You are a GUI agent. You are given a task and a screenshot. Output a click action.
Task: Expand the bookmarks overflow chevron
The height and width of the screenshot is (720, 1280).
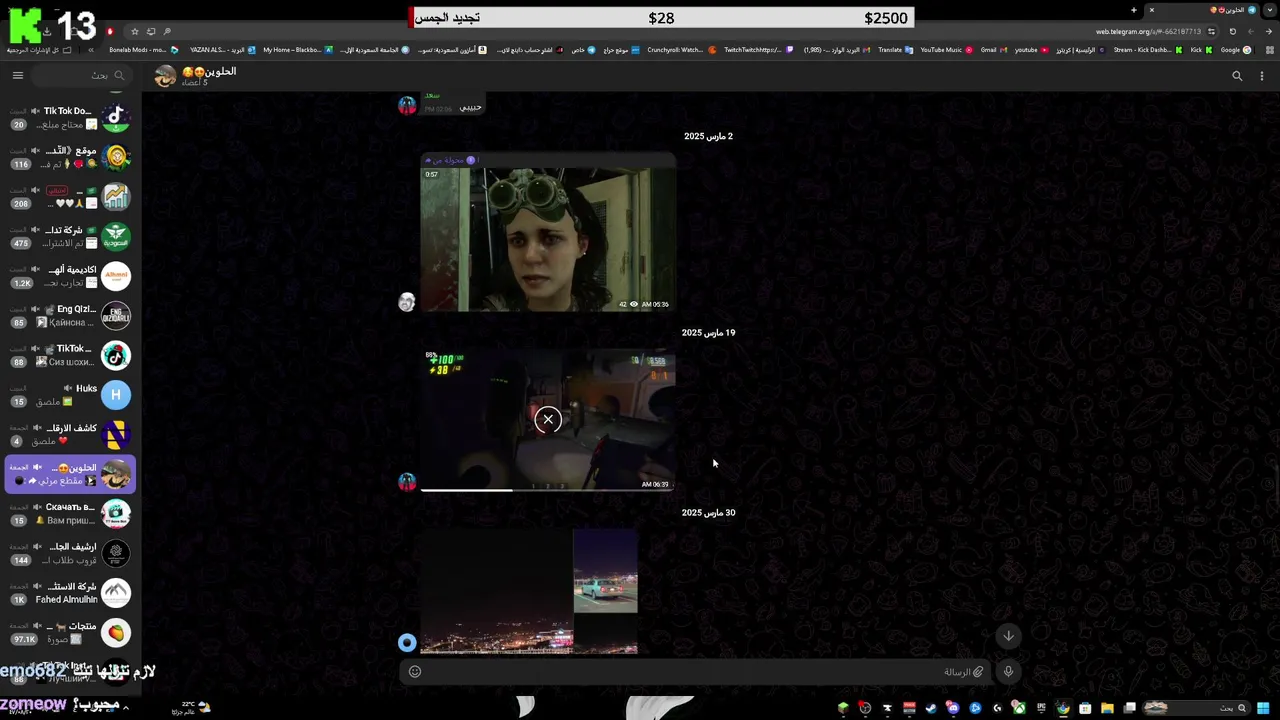tap(91, 50)
